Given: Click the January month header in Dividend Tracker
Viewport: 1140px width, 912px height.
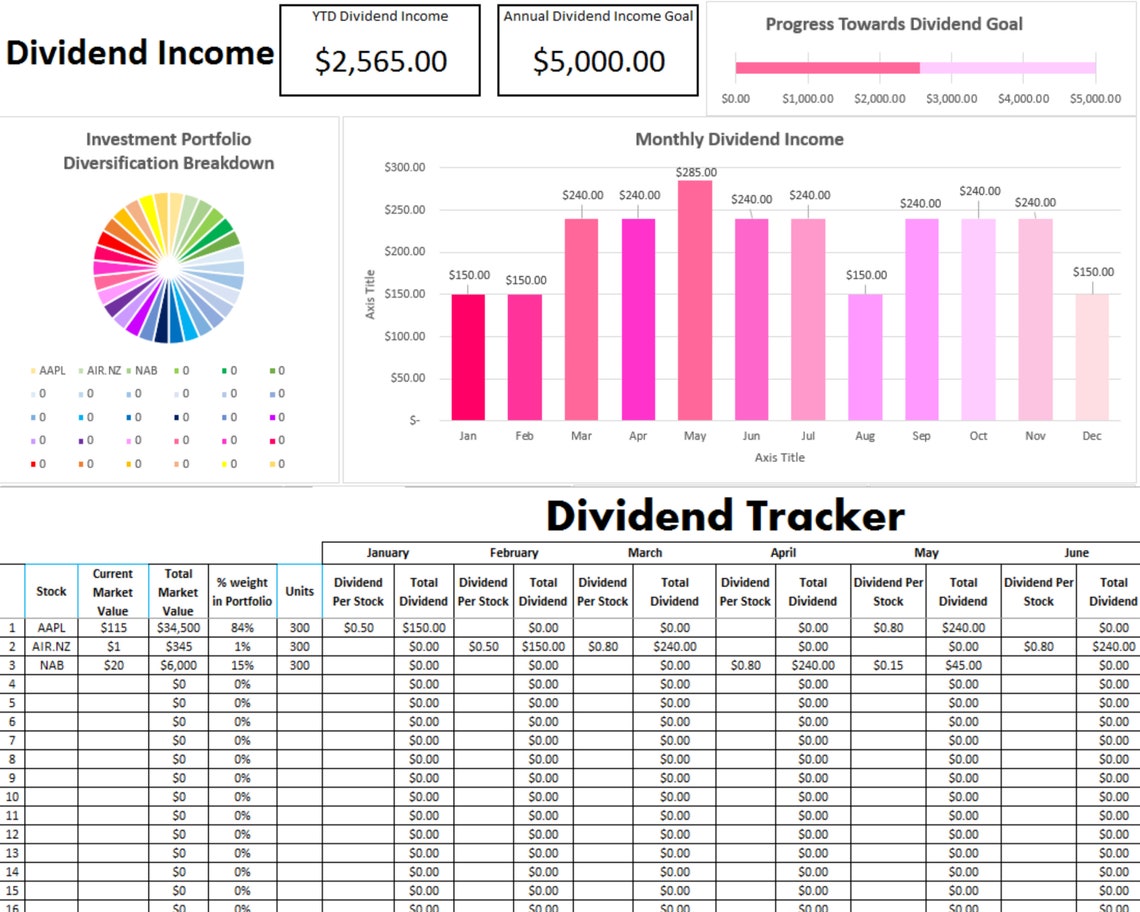Looking at the screenshot, I should click(x=387, y=551).
